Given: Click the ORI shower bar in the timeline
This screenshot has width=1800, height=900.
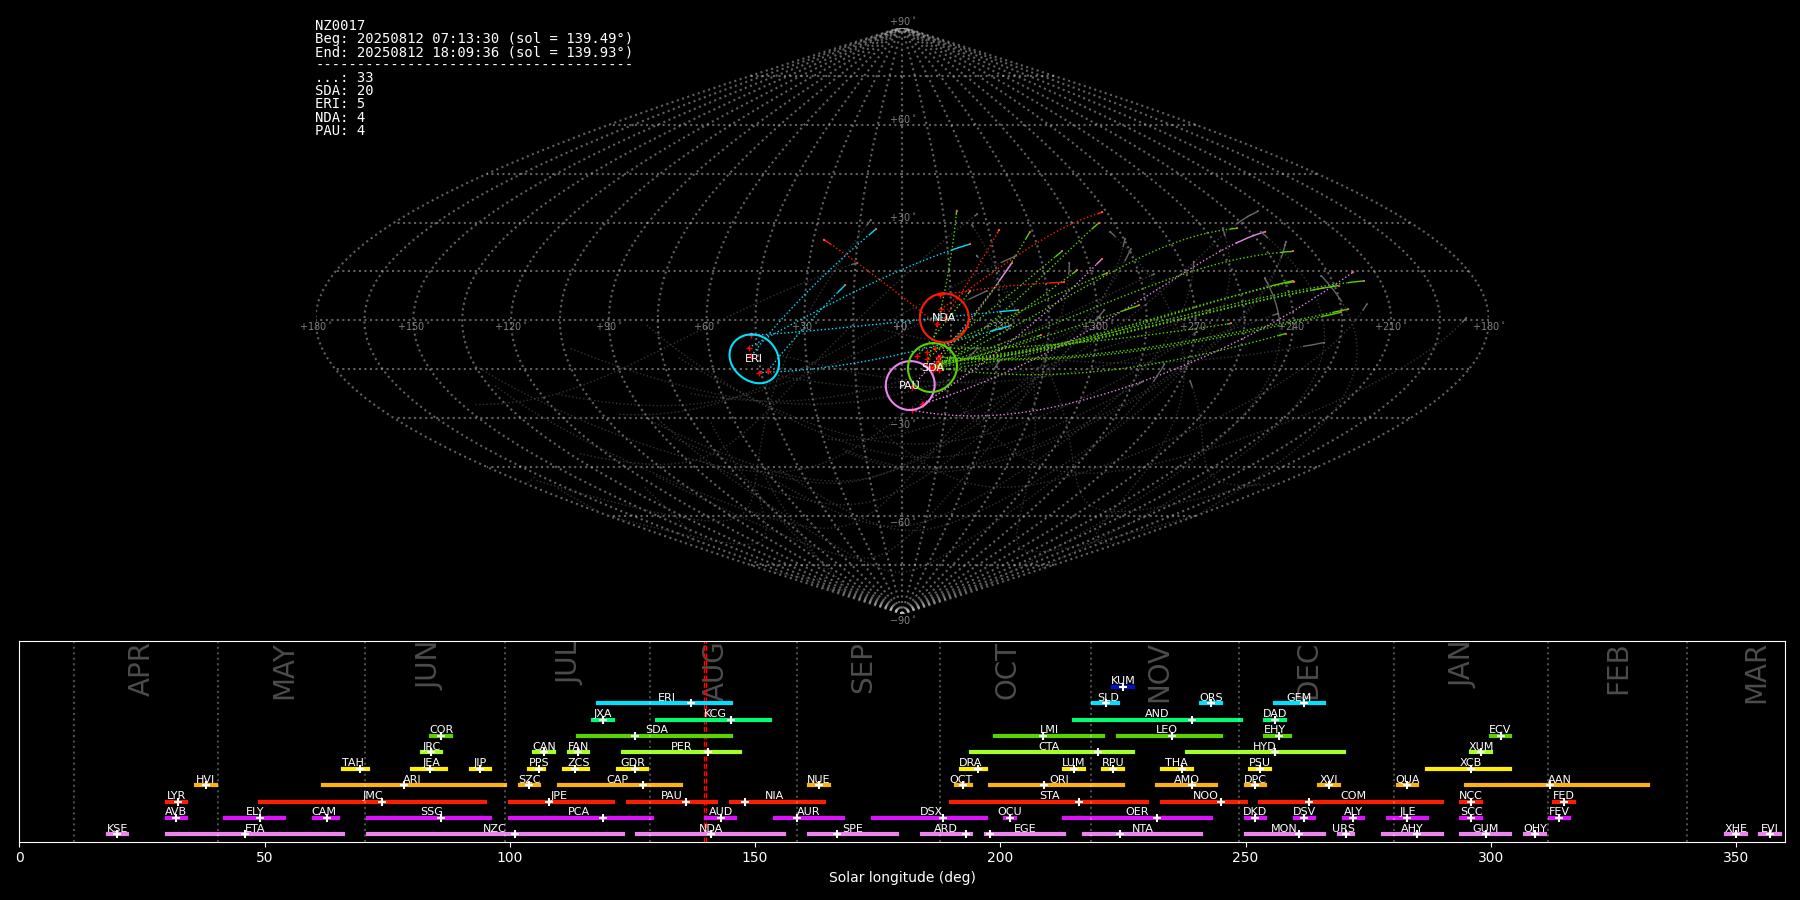Looking at the screenshot, I should [x=1056, y=785].
